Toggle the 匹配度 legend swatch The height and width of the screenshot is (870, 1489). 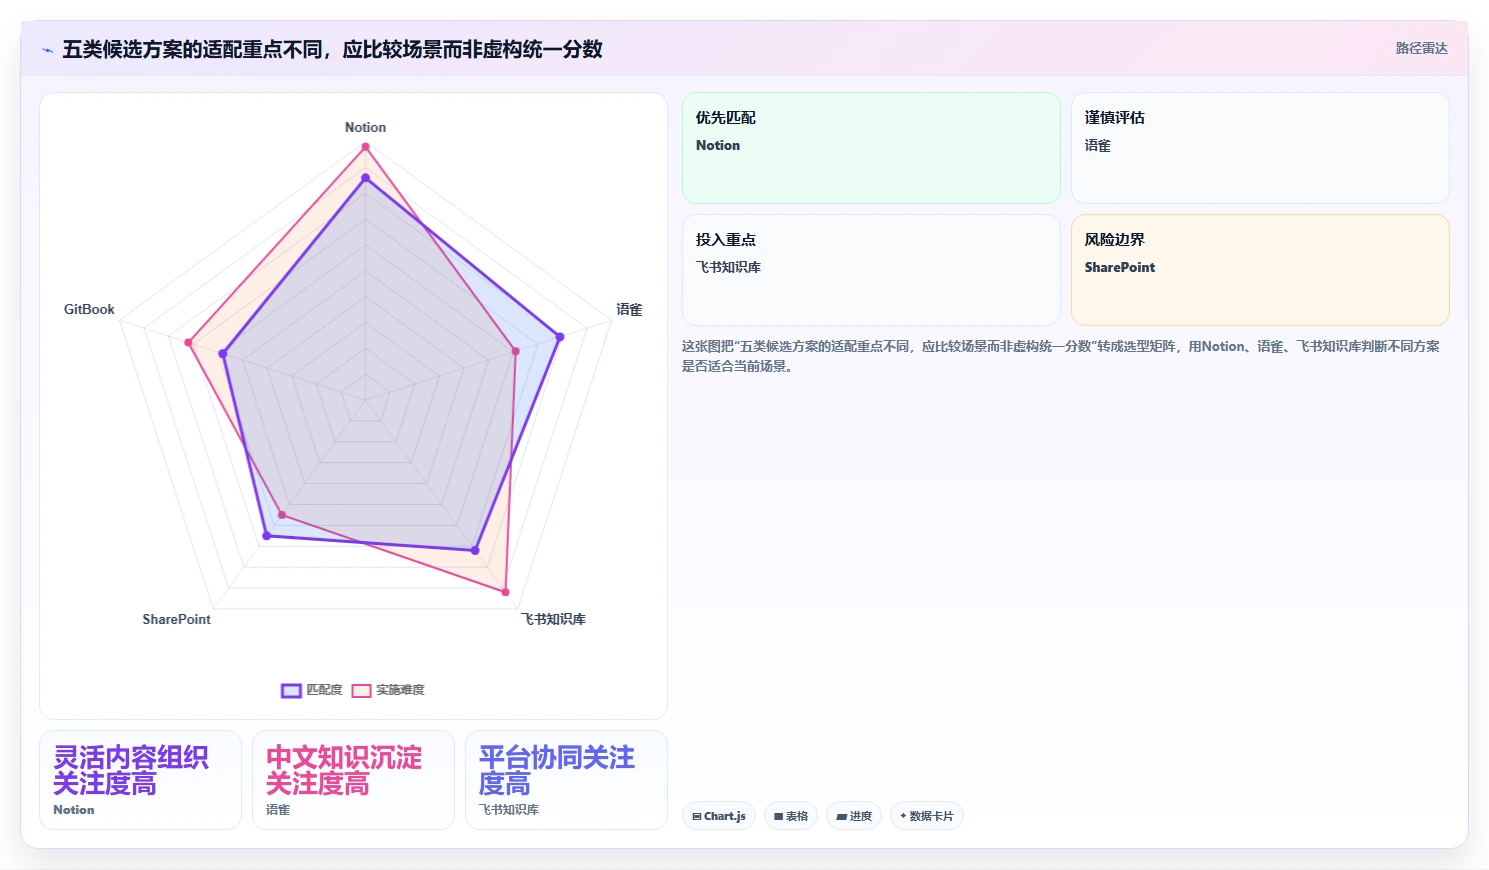291,690
